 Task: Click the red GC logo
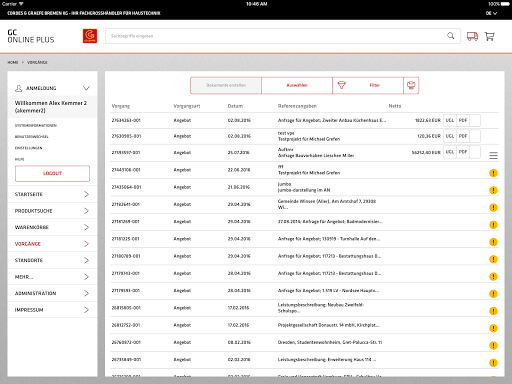coord(90,36)
